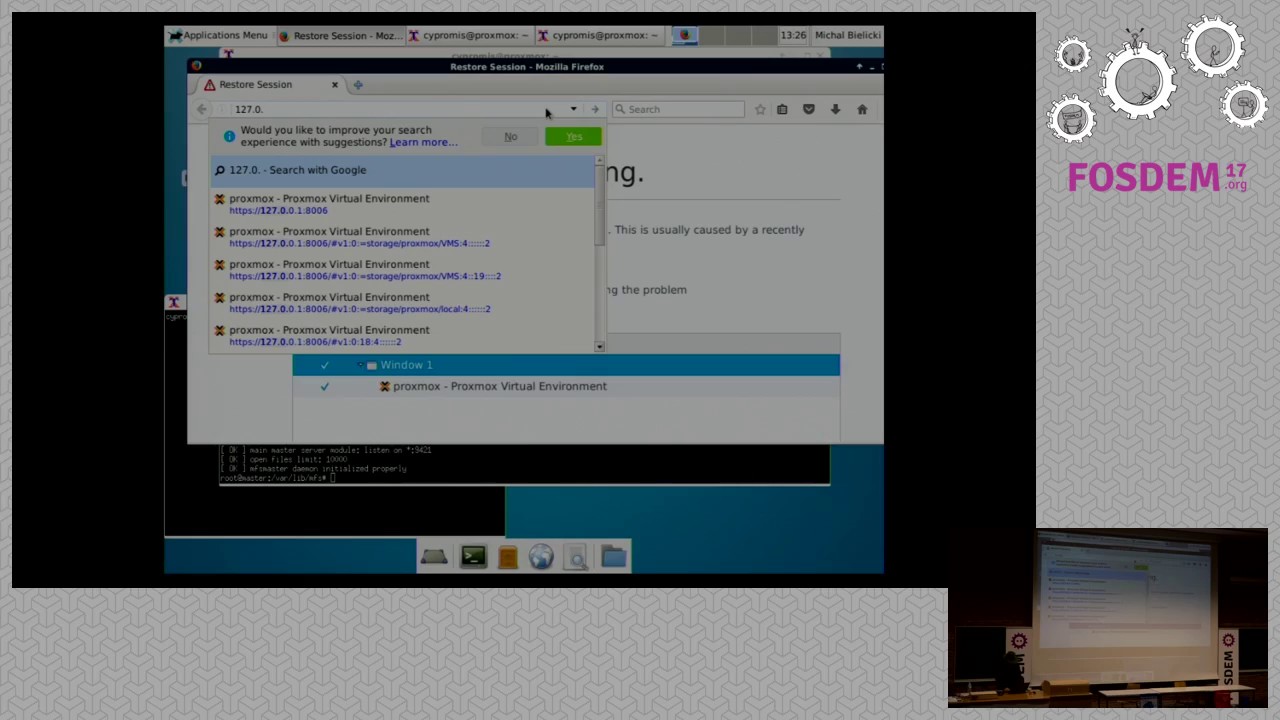Click the Go arrow in address bar
The height and width of the screenshot is (720, 1280).
(x=595, y=109)
